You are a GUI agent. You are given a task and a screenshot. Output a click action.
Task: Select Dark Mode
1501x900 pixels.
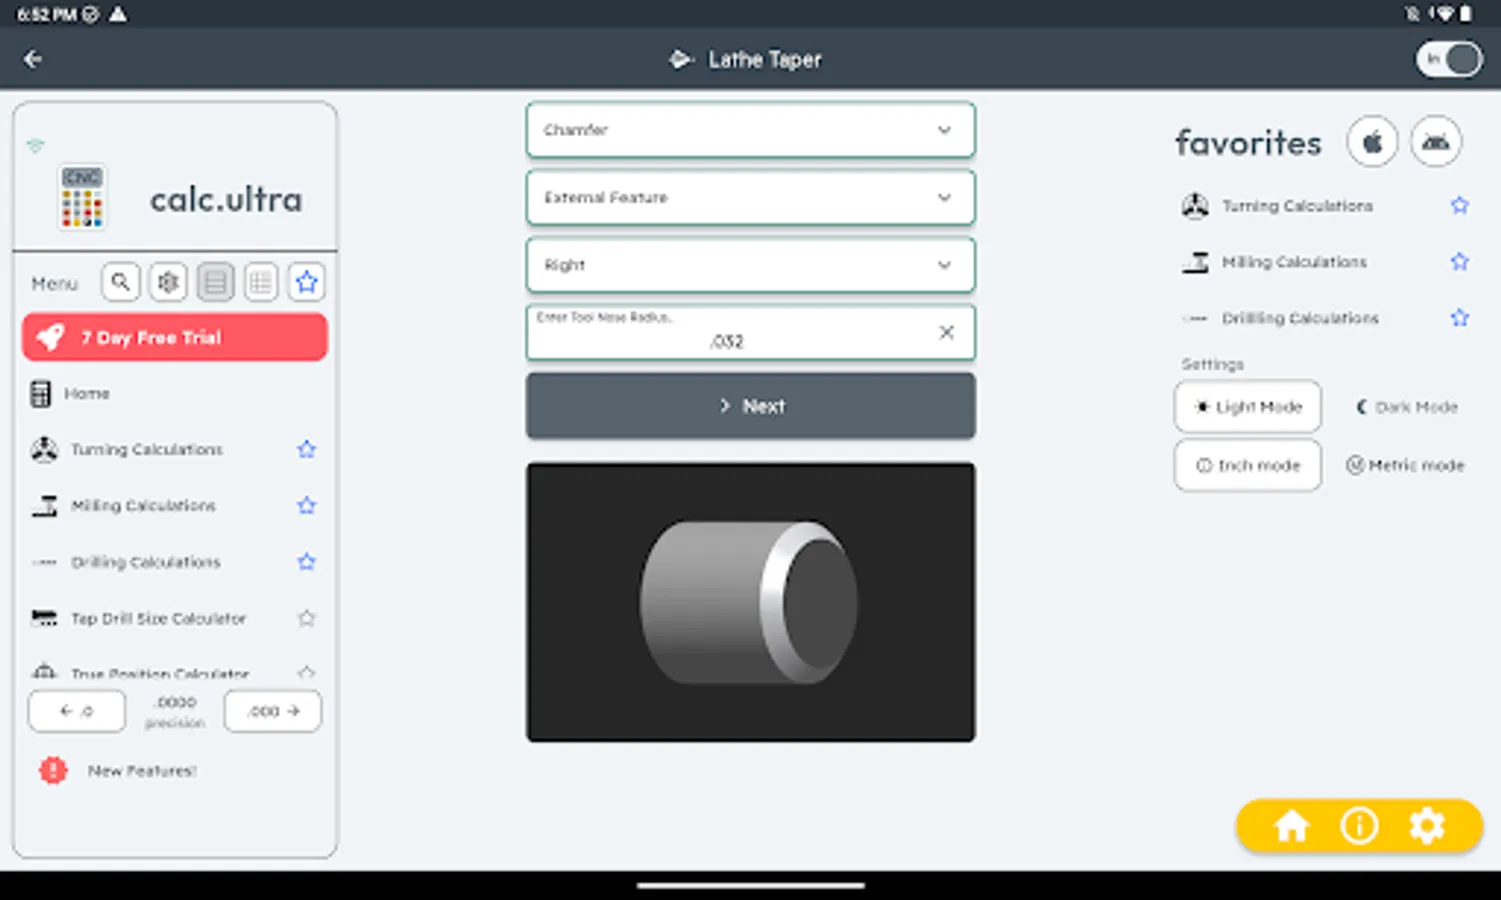1406,407
